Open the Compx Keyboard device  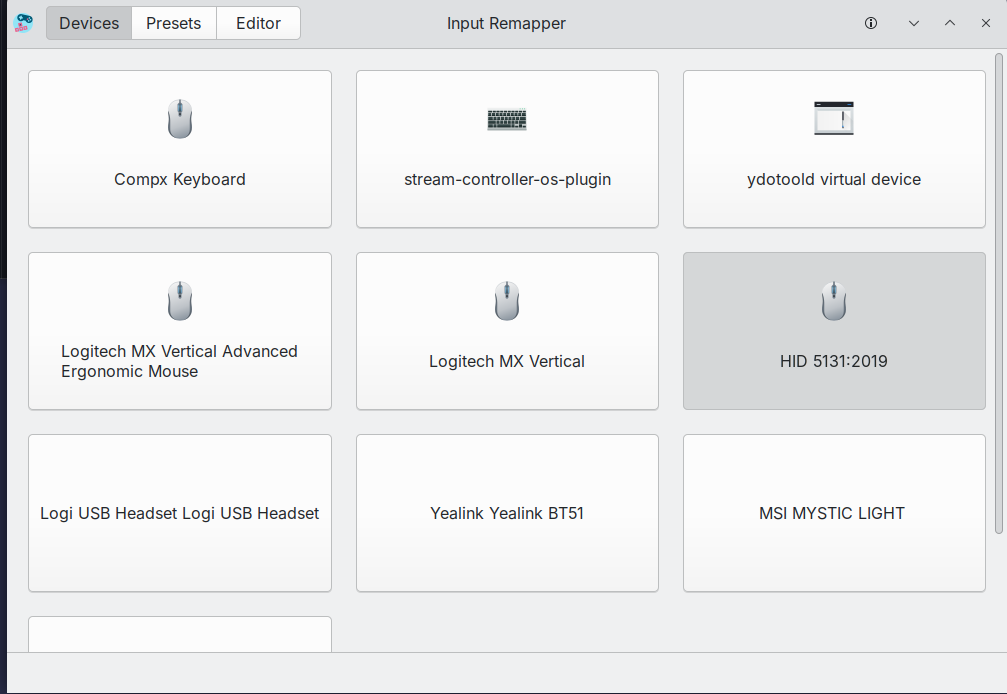click(x=180, y=149)
